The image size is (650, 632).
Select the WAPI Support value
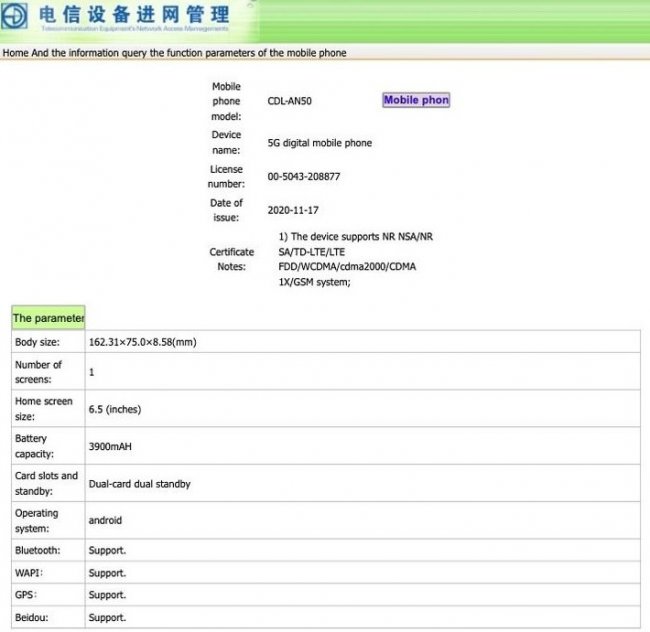pos(107,573)
